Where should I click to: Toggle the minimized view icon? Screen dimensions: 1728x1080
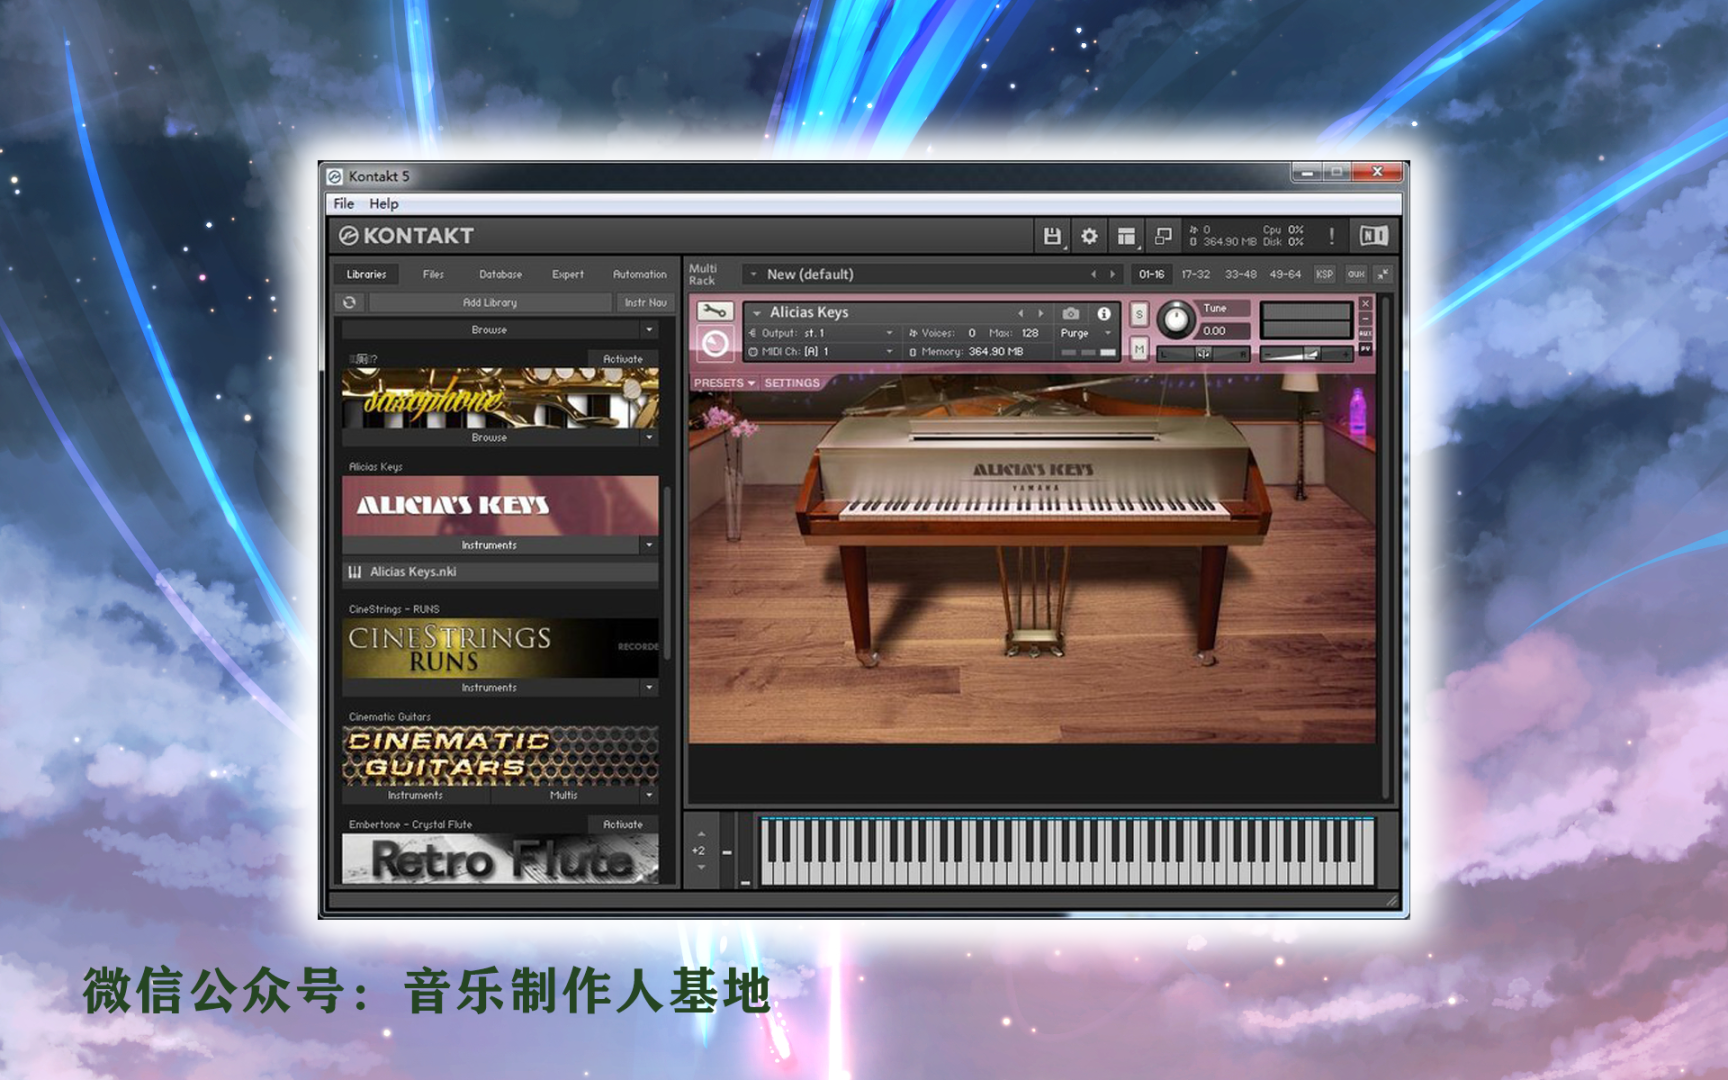tap(1163, 236)
